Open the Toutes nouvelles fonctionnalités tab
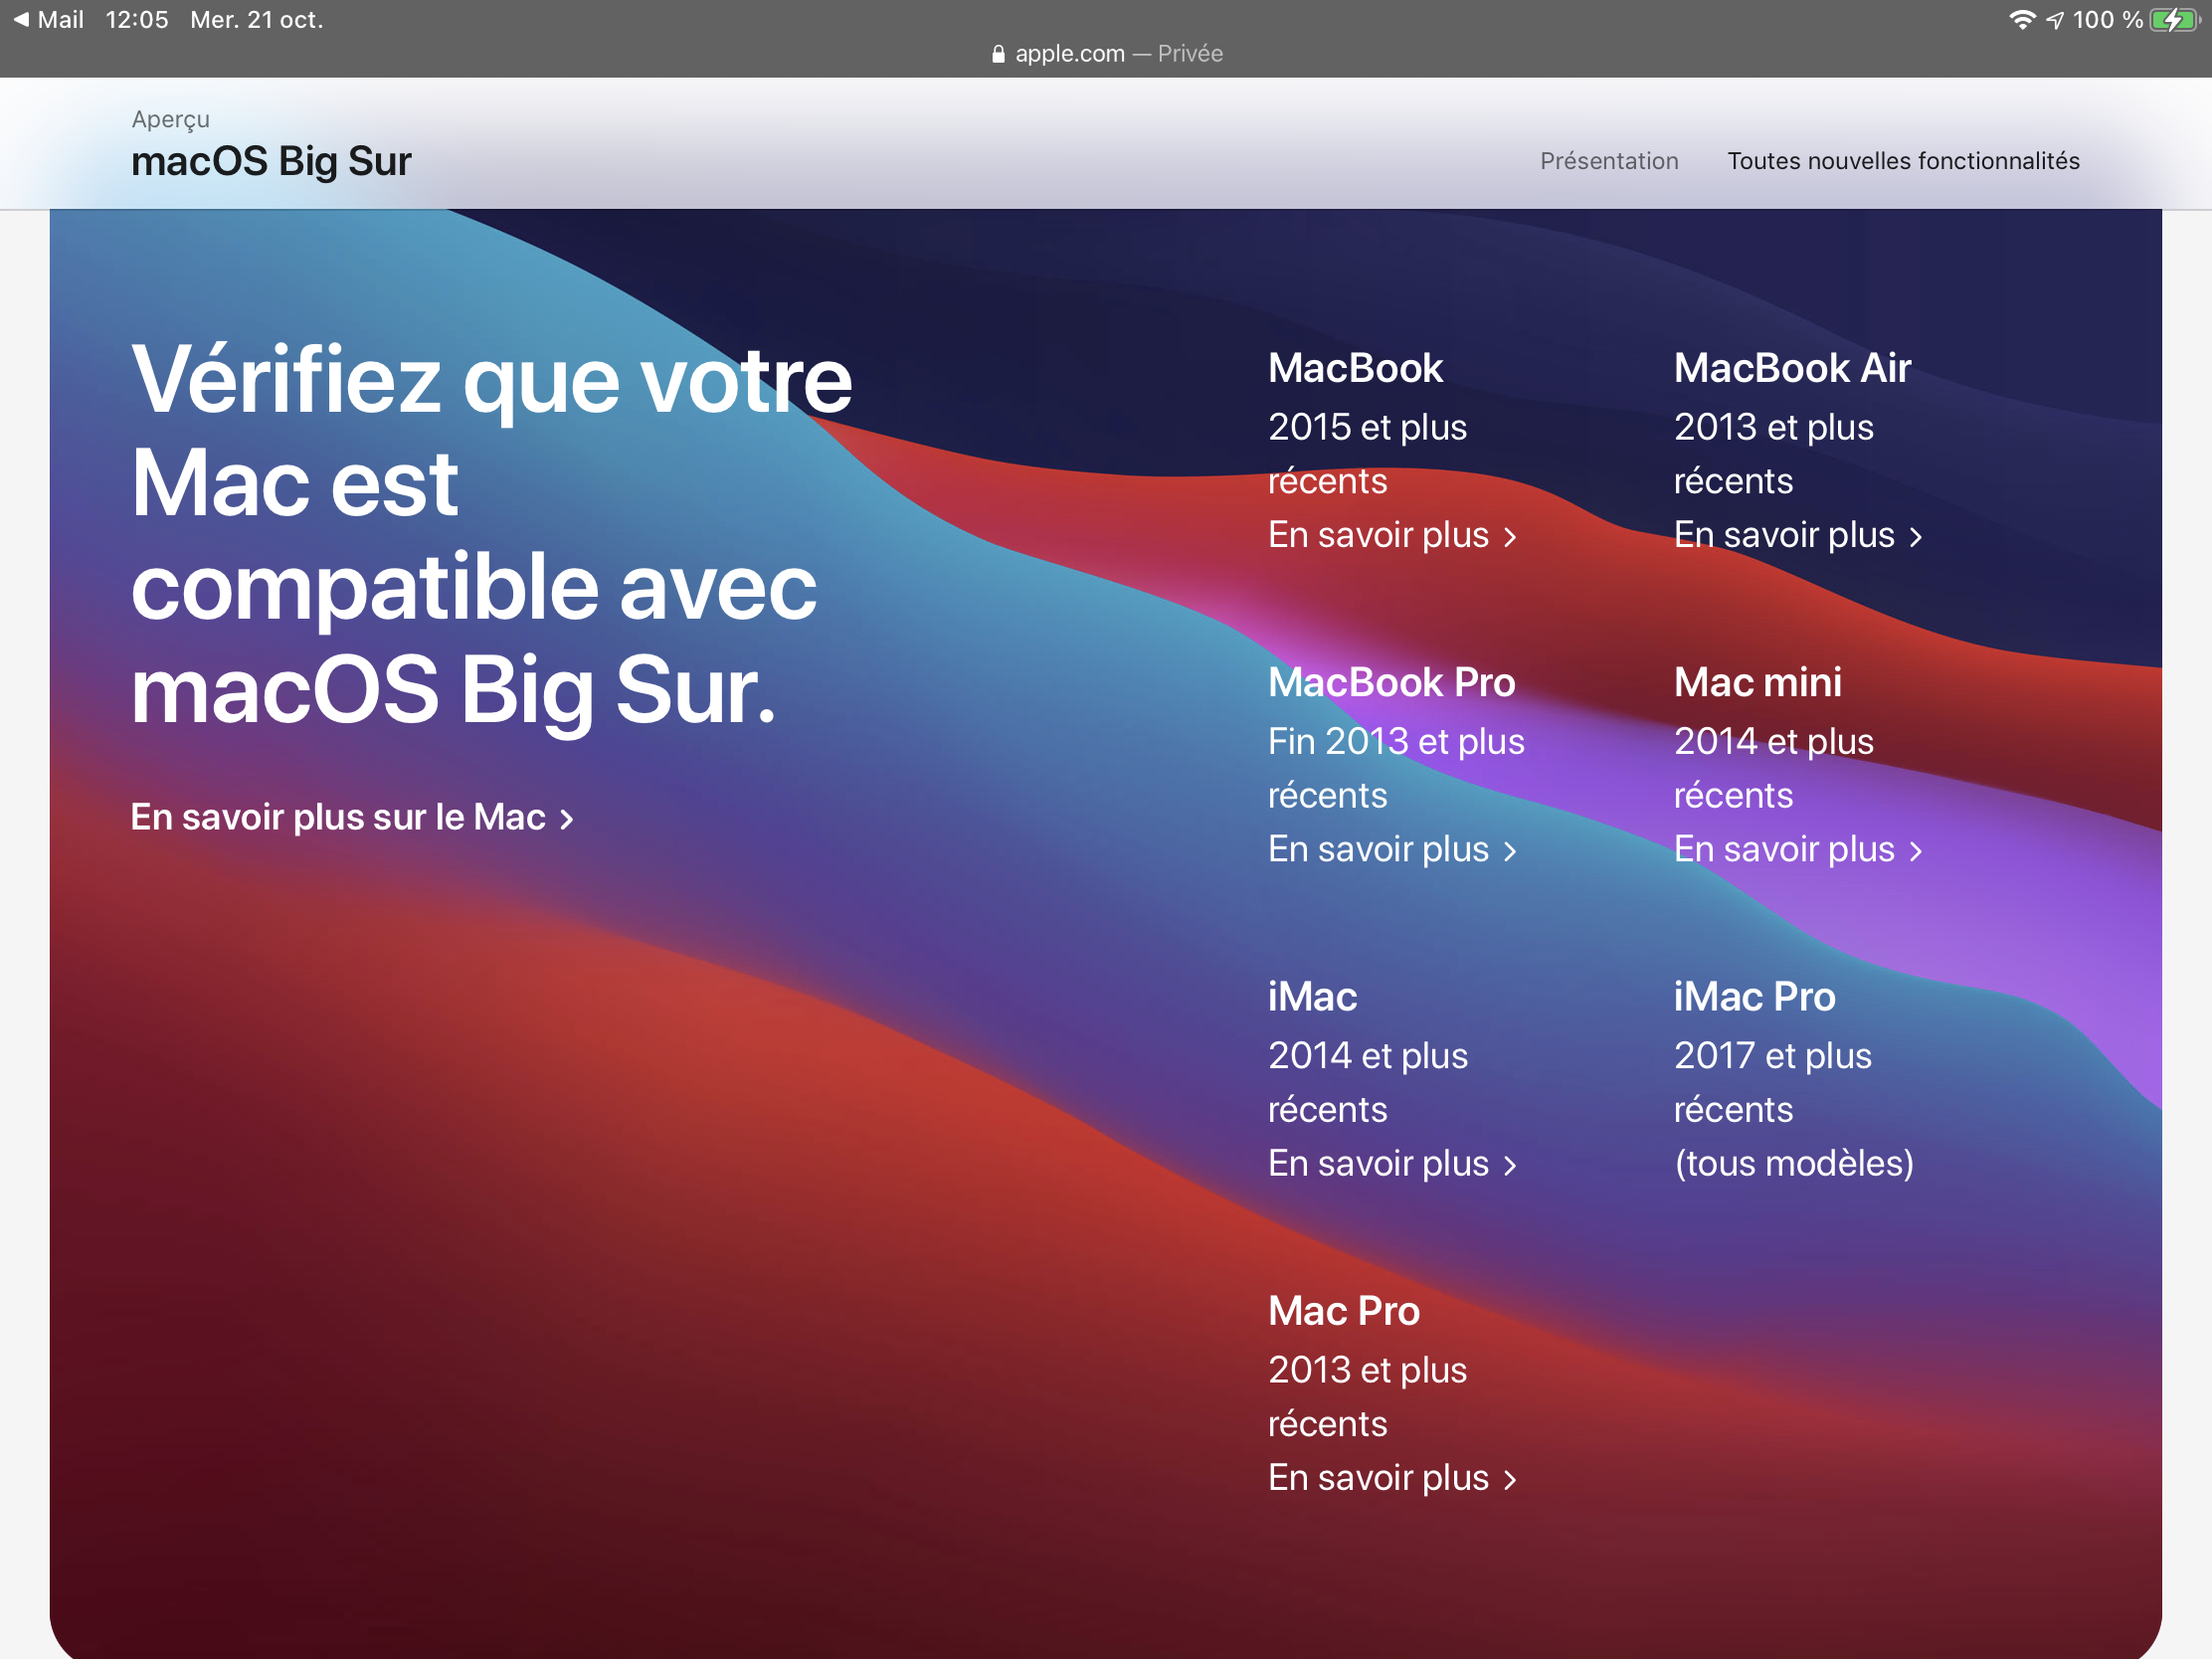This screenshot has height=1659, width=2212. [x=1902, y=161]
